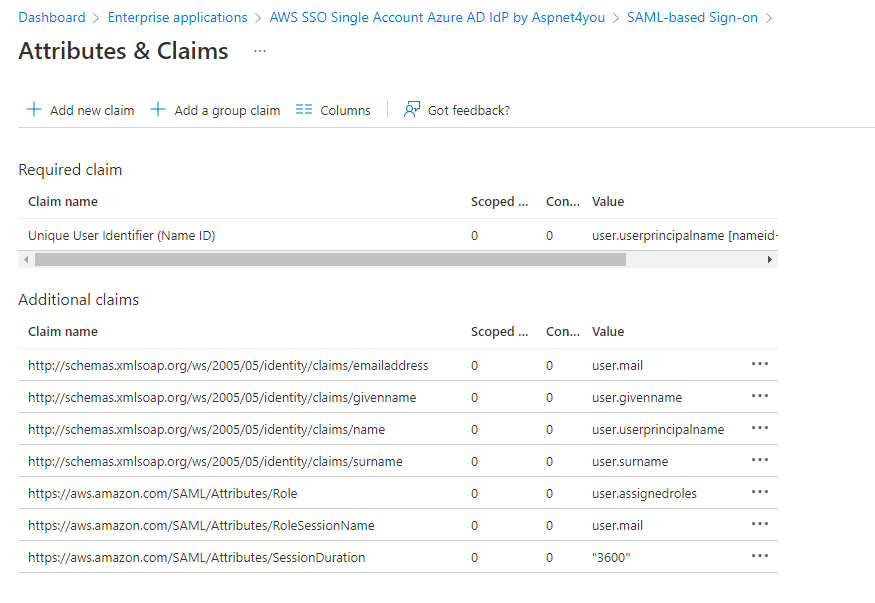This screenshot has height=603, width=875.
Task: Open the SAML/Attributes/Role claim
Action: tap(163, 493)
